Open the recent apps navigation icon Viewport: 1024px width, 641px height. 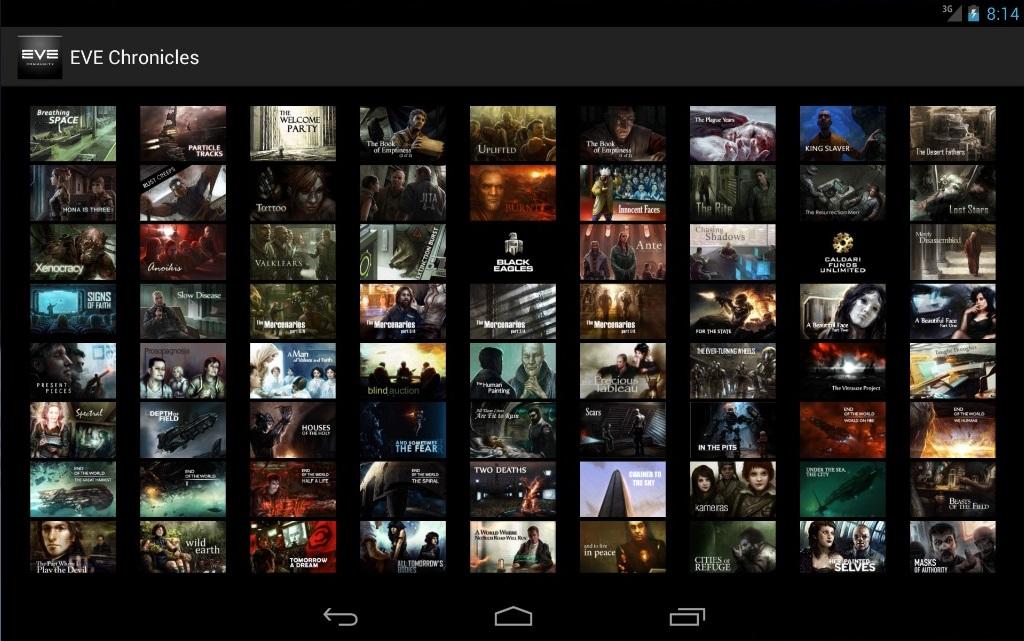pyautogui.click(x=687, y=617)
